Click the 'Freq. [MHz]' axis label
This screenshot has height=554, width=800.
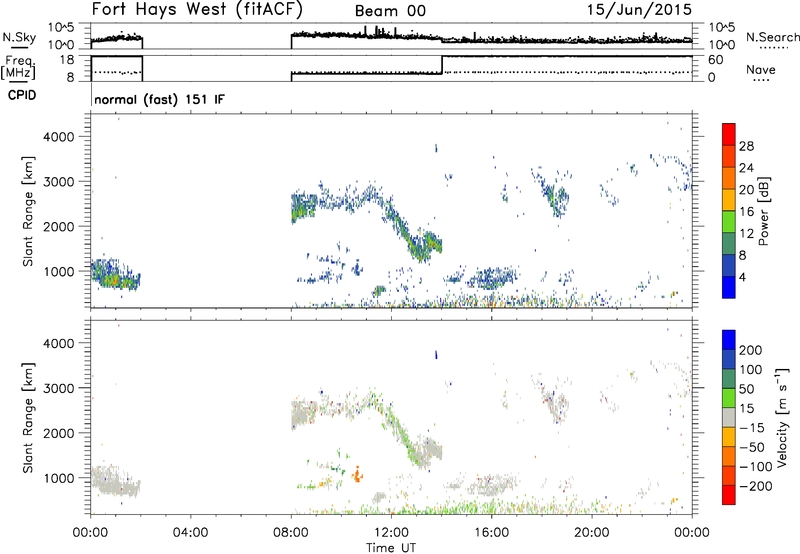pyautogui.click(x=18, y=67)
